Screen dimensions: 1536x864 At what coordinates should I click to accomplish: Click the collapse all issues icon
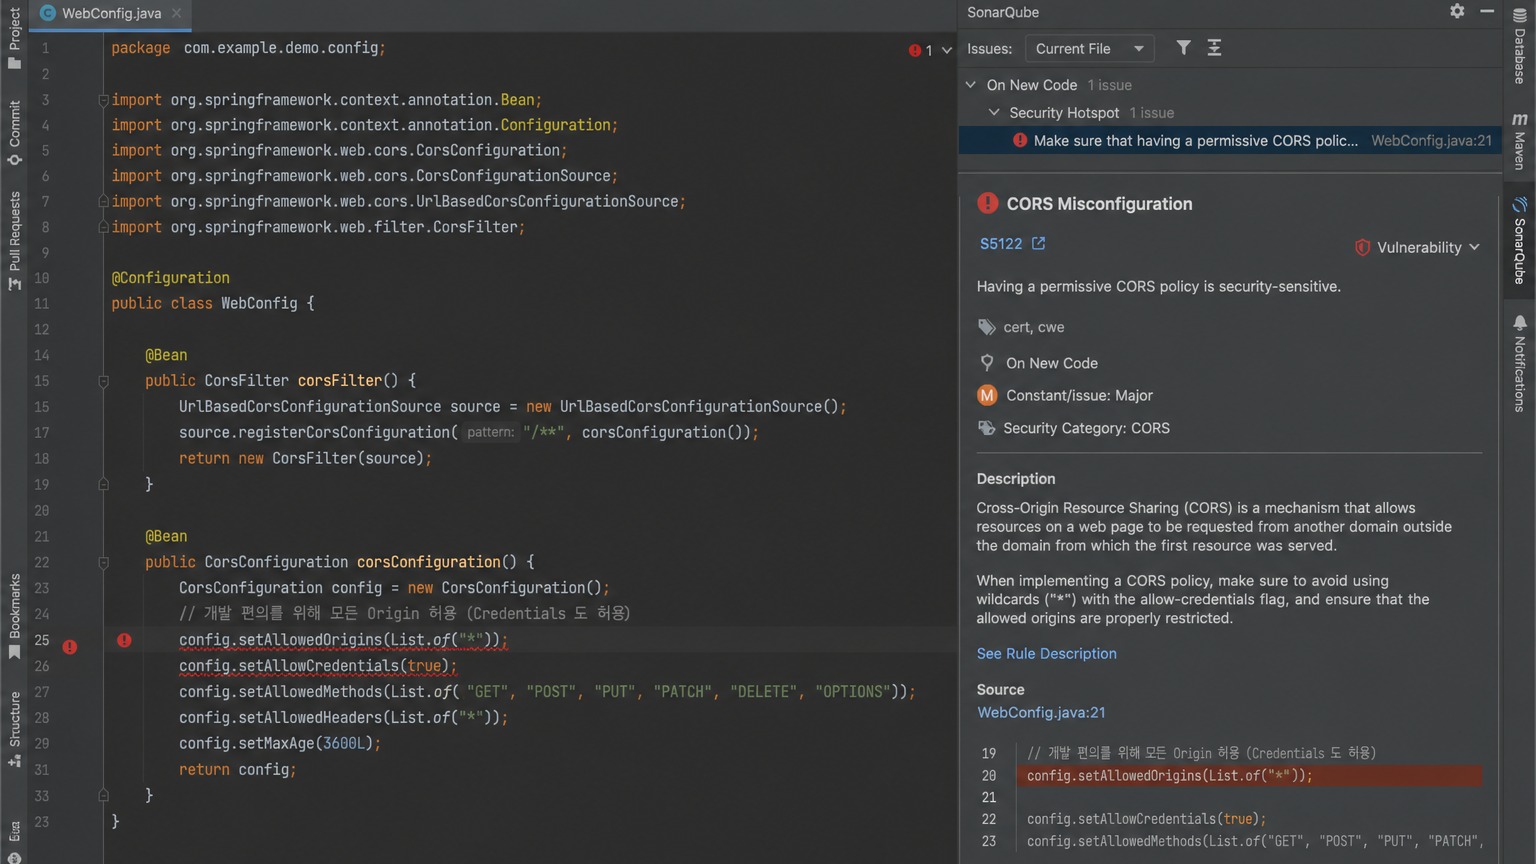1214,48
